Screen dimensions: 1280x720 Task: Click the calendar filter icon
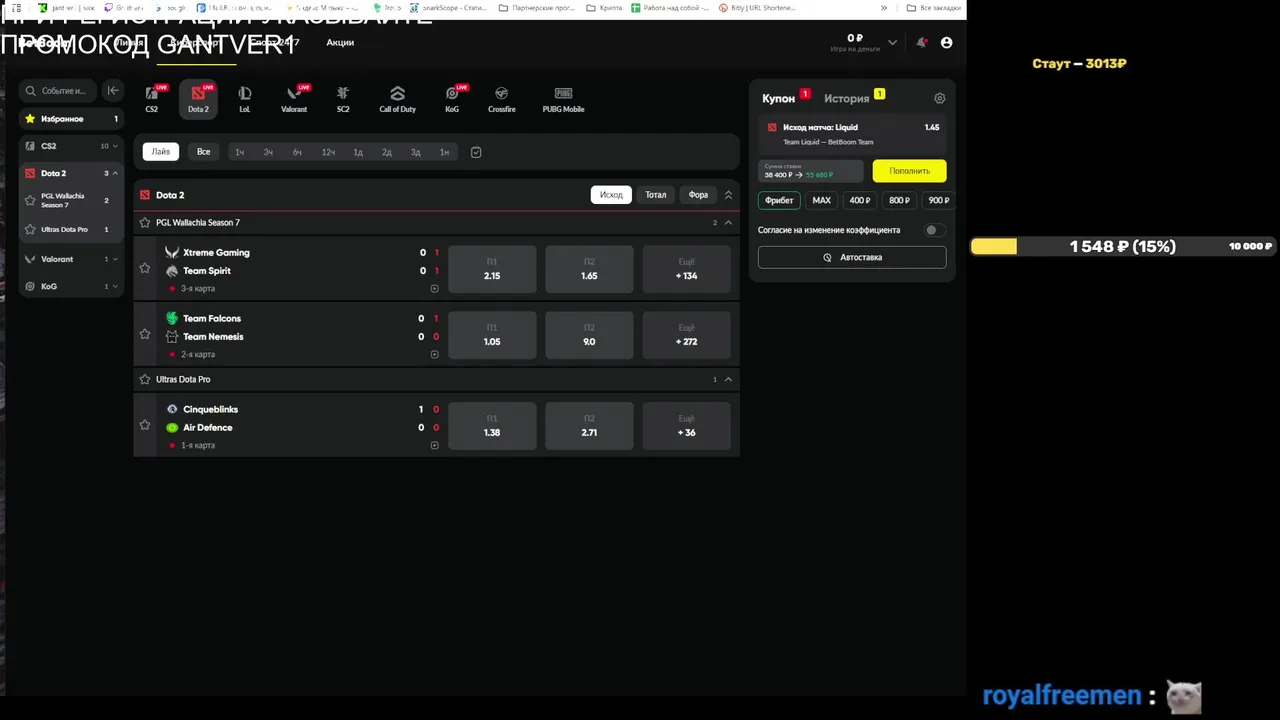pyautogui.click(x=476, y=152)
